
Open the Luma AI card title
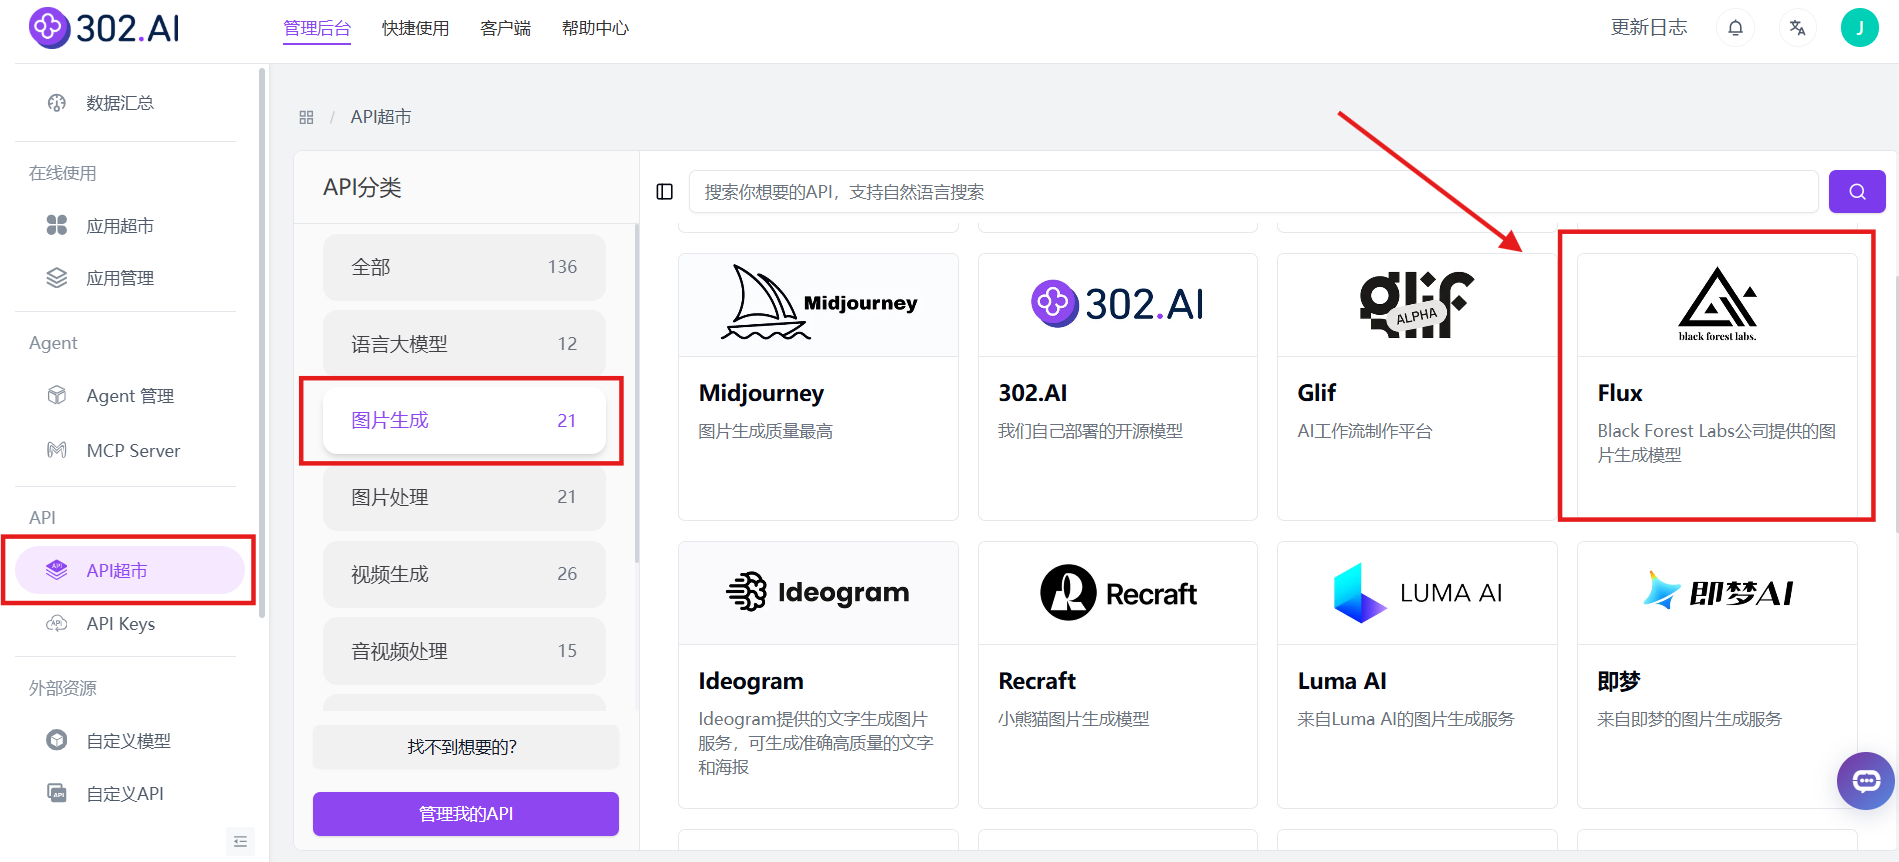pos(1342,681)
